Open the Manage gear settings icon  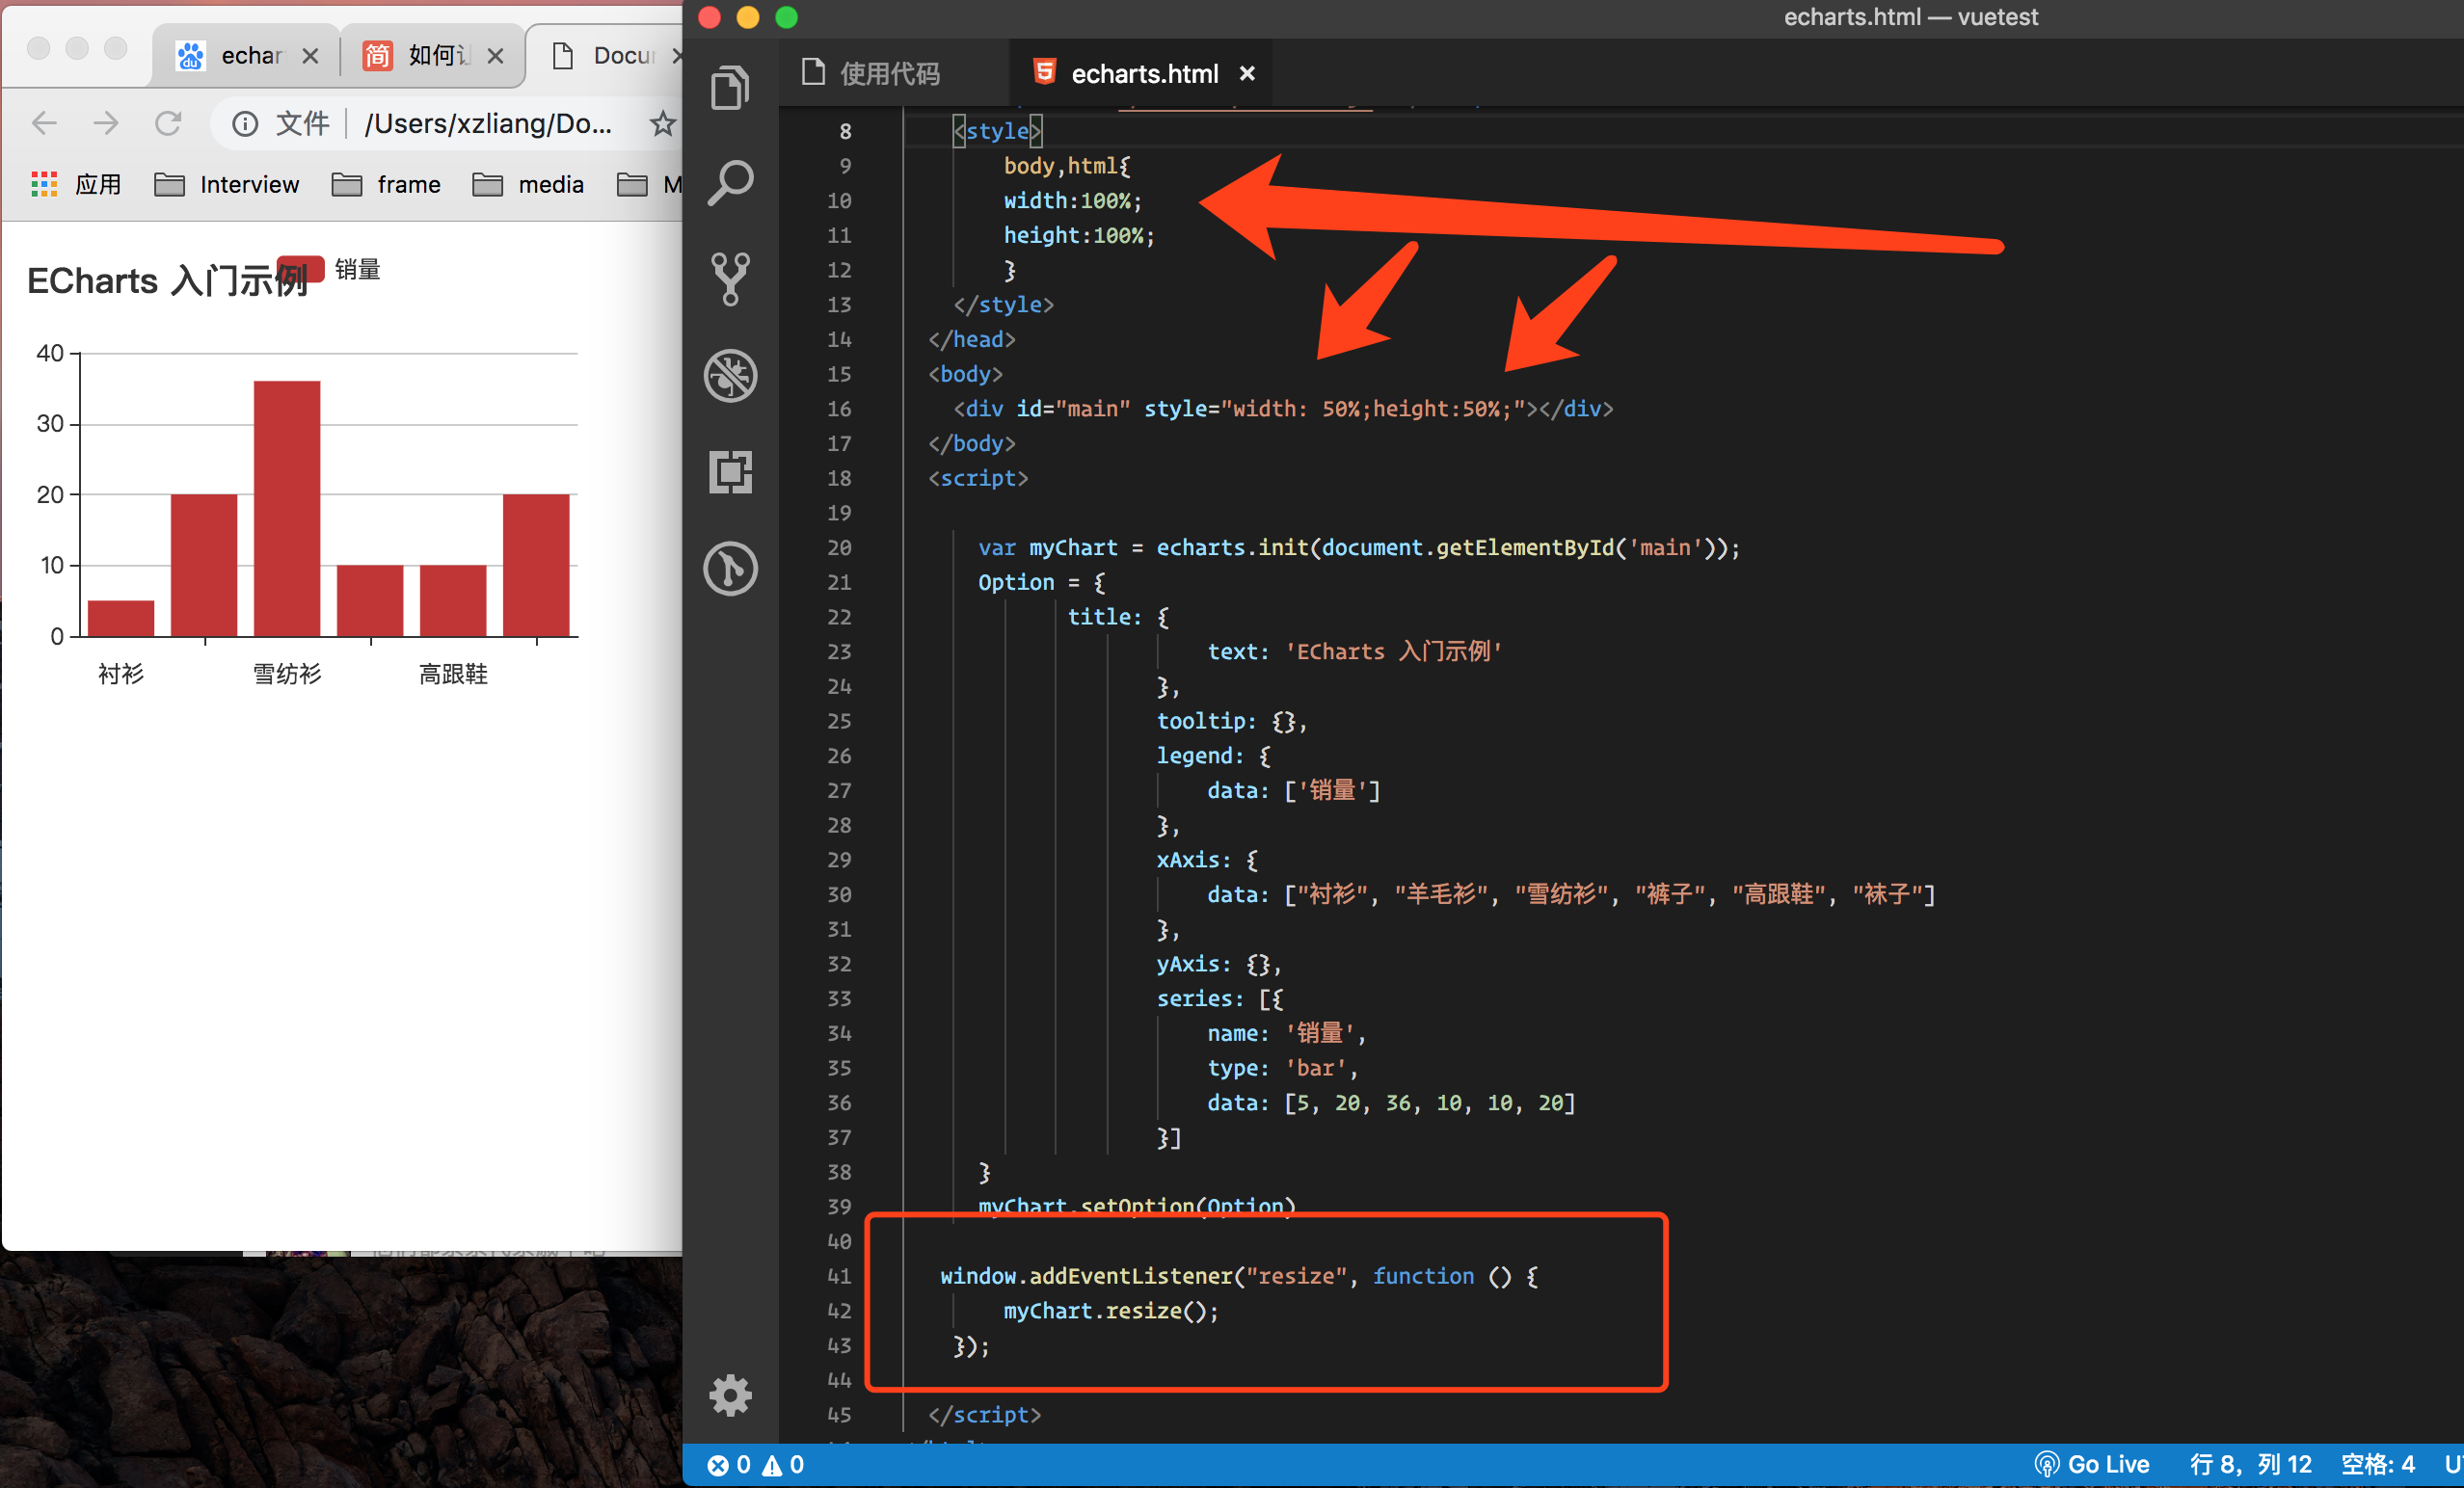tap(730, 1394)
